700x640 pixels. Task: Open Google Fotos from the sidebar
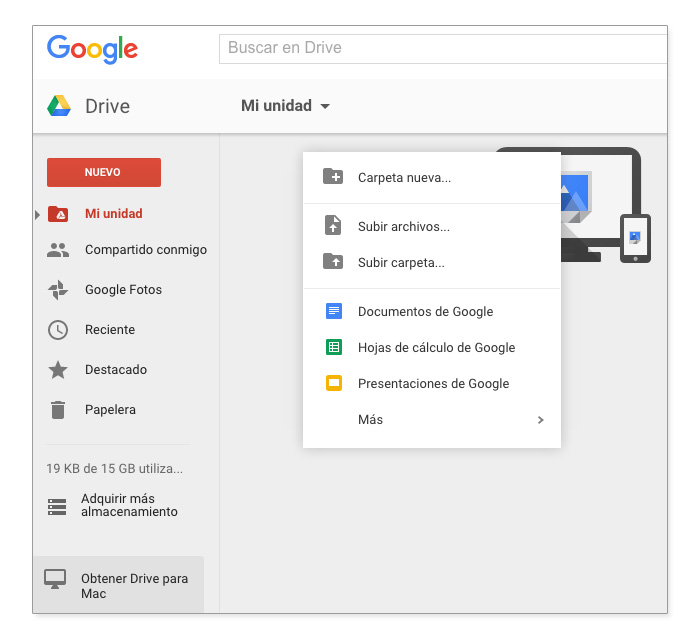pyautogui.click(x=123, y=290)
